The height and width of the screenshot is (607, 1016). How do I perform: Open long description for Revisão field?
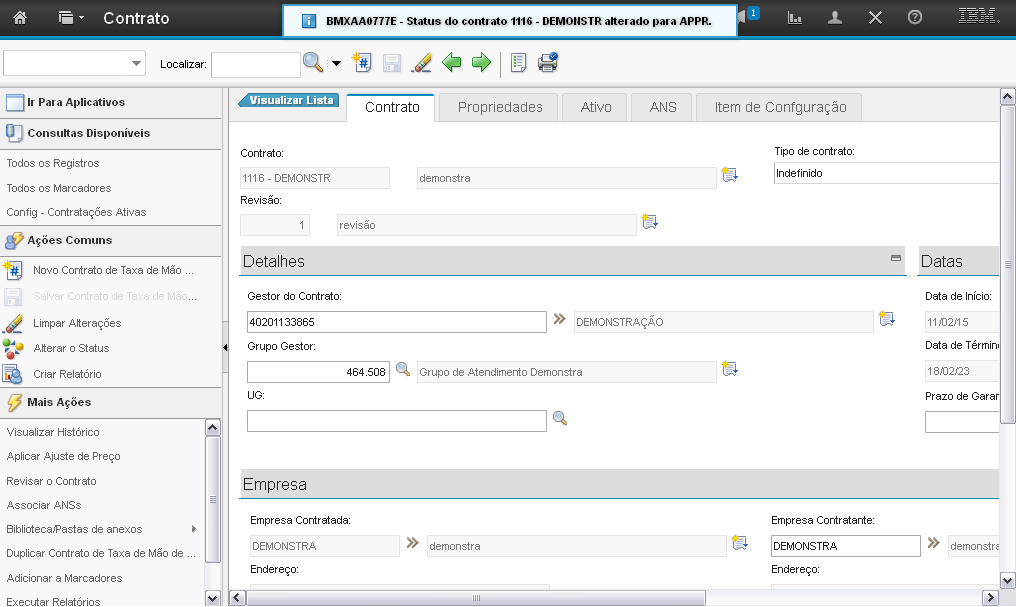(649, 222)
